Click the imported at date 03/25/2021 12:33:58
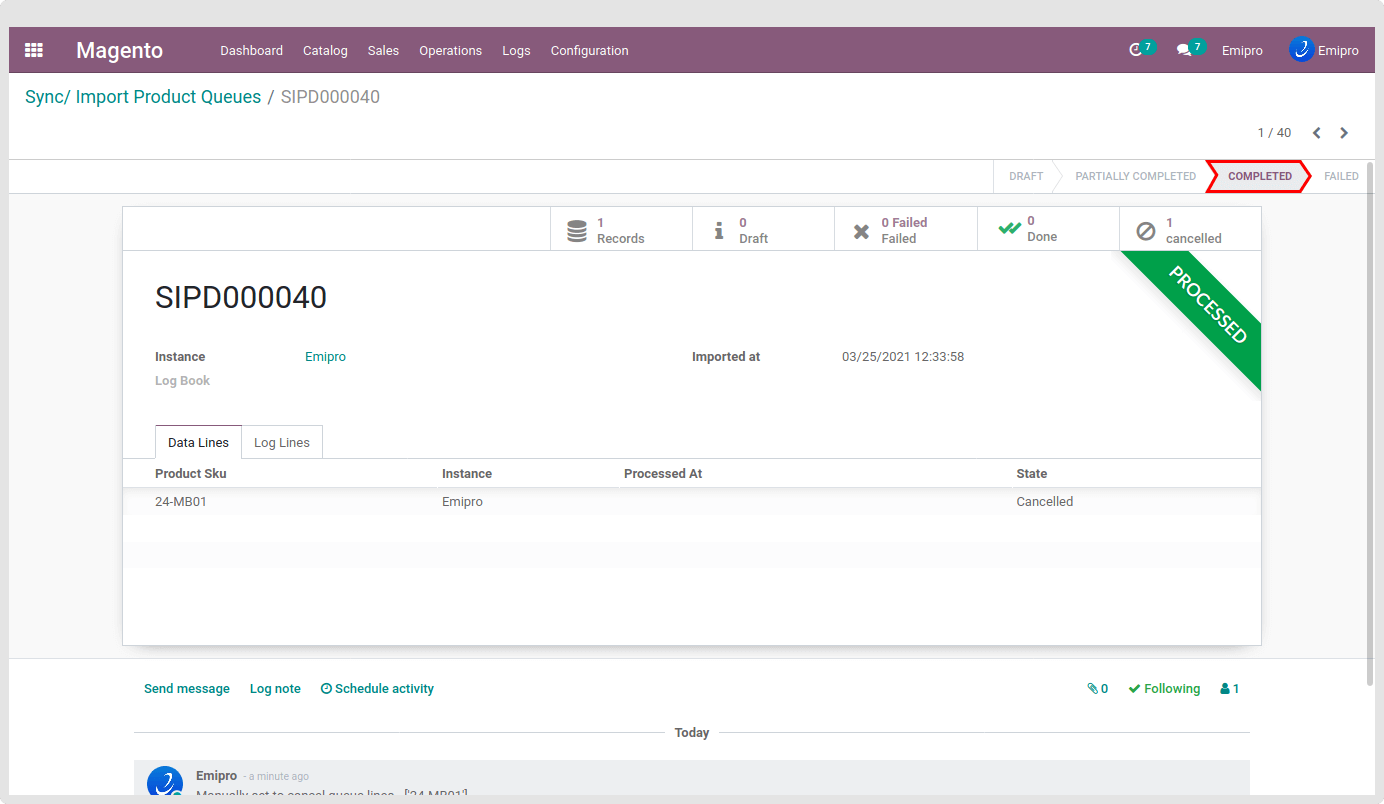This screenshot has height=804, width=1384. [x=903, y=357]
